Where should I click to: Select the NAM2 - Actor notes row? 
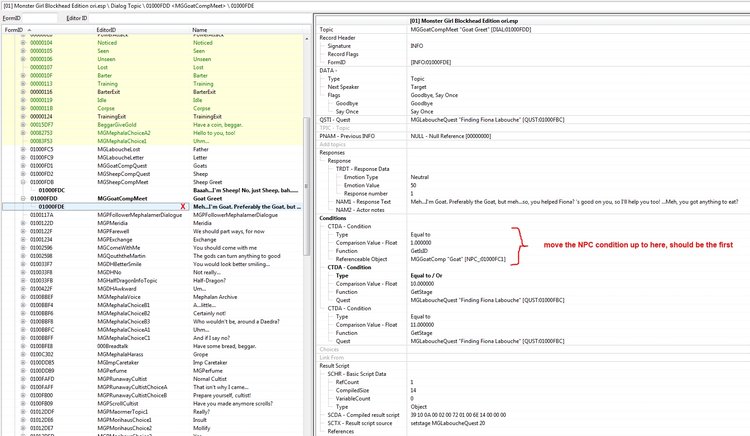click(x=532, y=210)
